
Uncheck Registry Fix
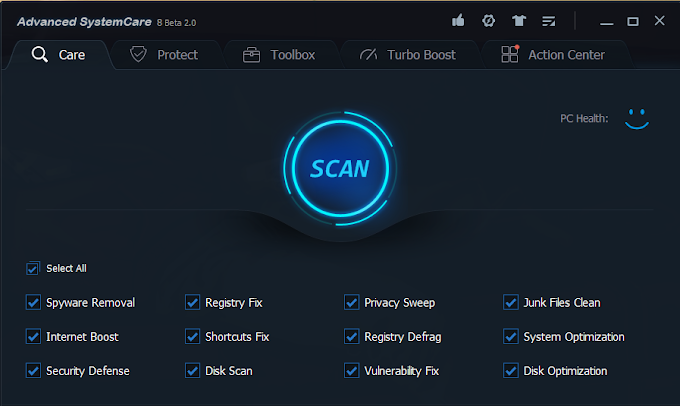(193, 302)
